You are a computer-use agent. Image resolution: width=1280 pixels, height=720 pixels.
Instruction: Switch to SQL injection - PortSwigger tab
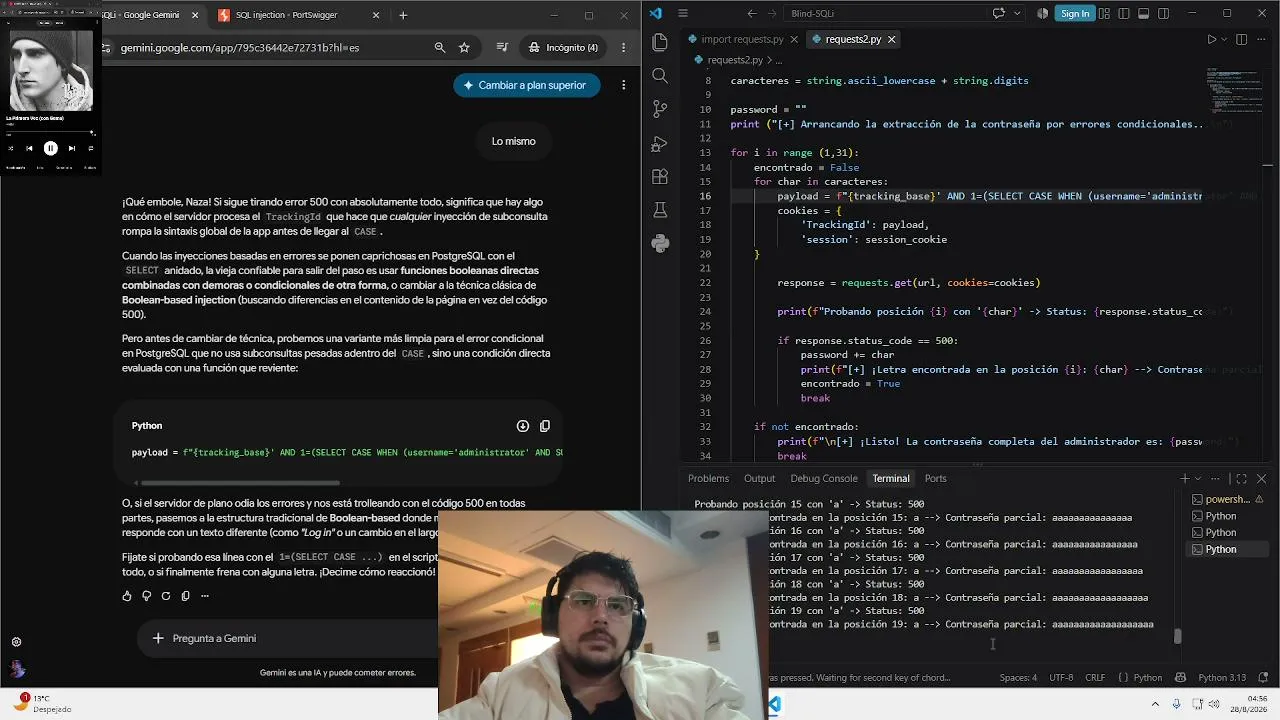pos(300,15)
